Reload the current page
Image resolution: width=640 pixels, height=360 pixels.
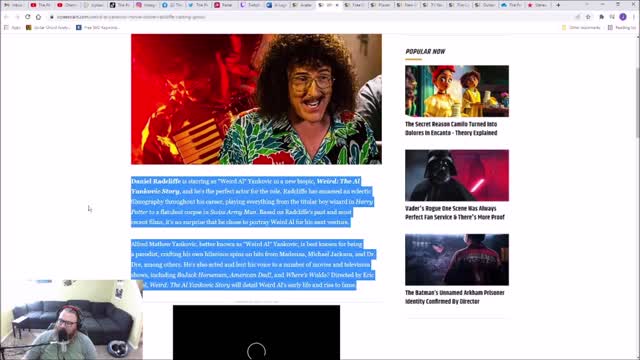[28, 17]
